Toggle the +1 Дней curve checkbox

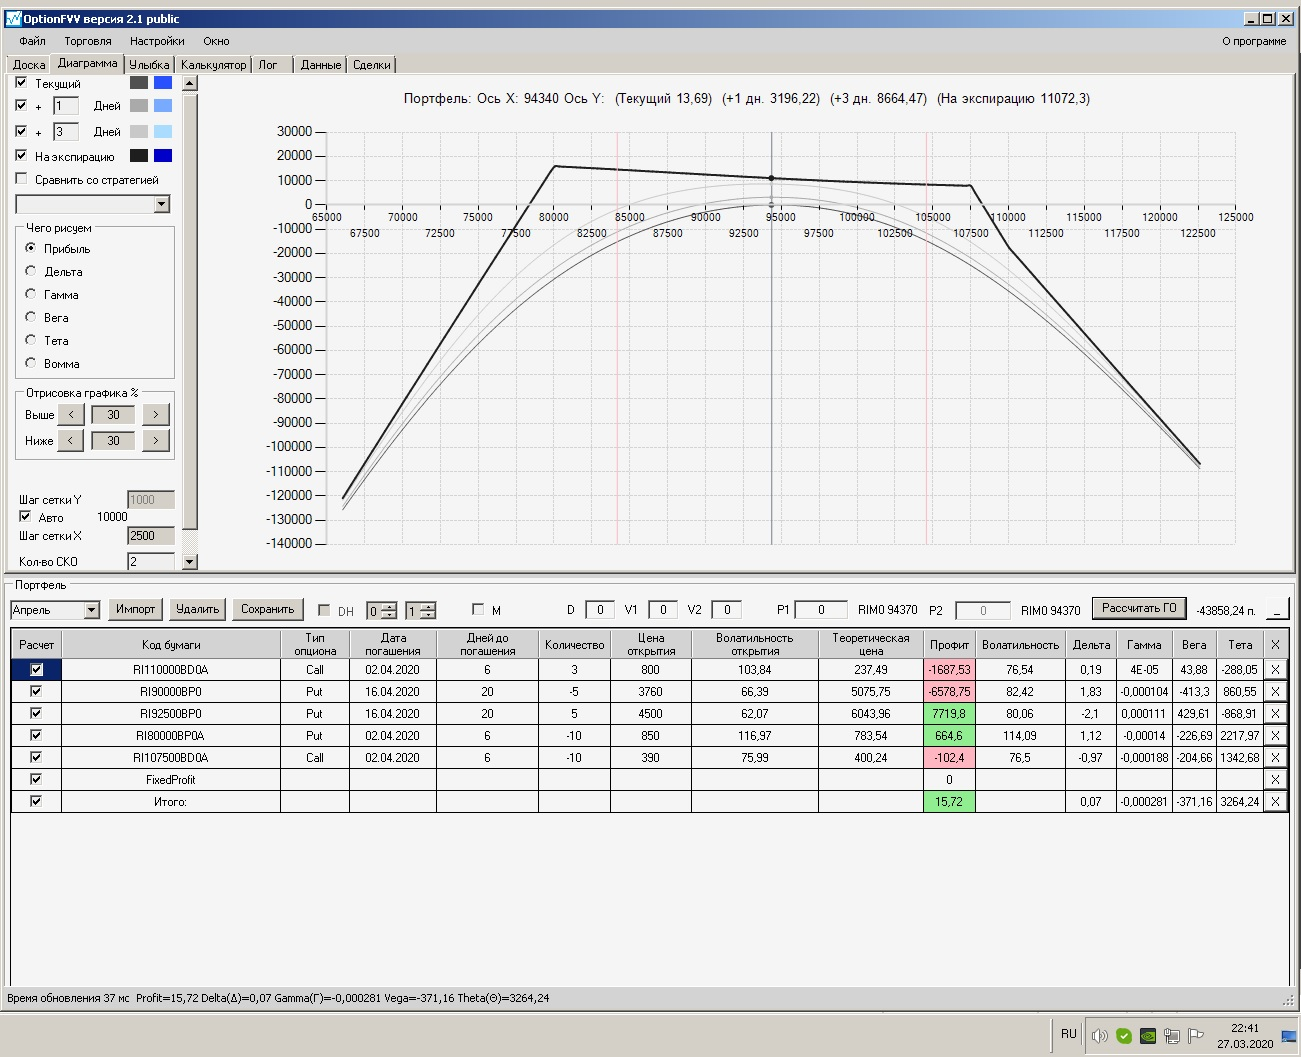pos(21,104)
